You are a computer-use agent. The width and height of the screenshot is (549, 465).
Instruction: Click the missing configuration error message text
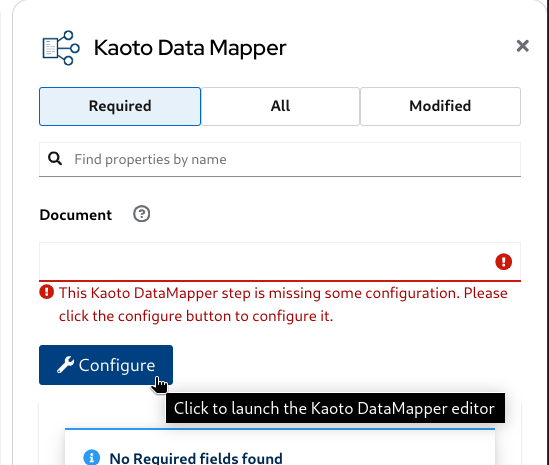tap(283, 304)
